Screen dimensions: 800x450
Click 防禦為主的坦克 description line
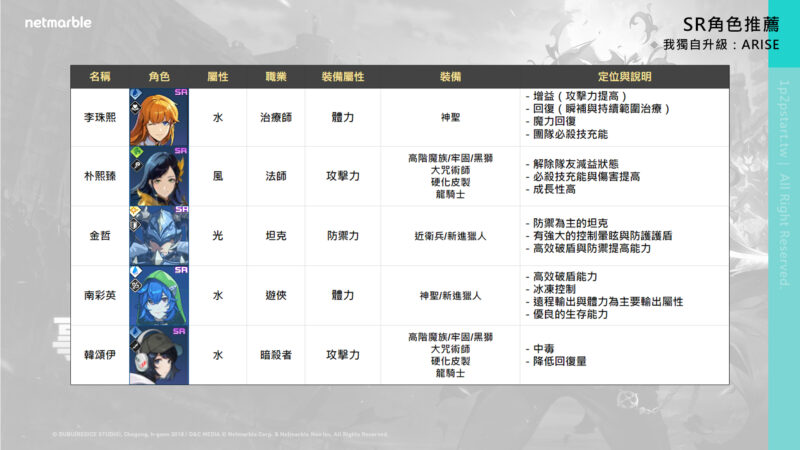point(567,223)
